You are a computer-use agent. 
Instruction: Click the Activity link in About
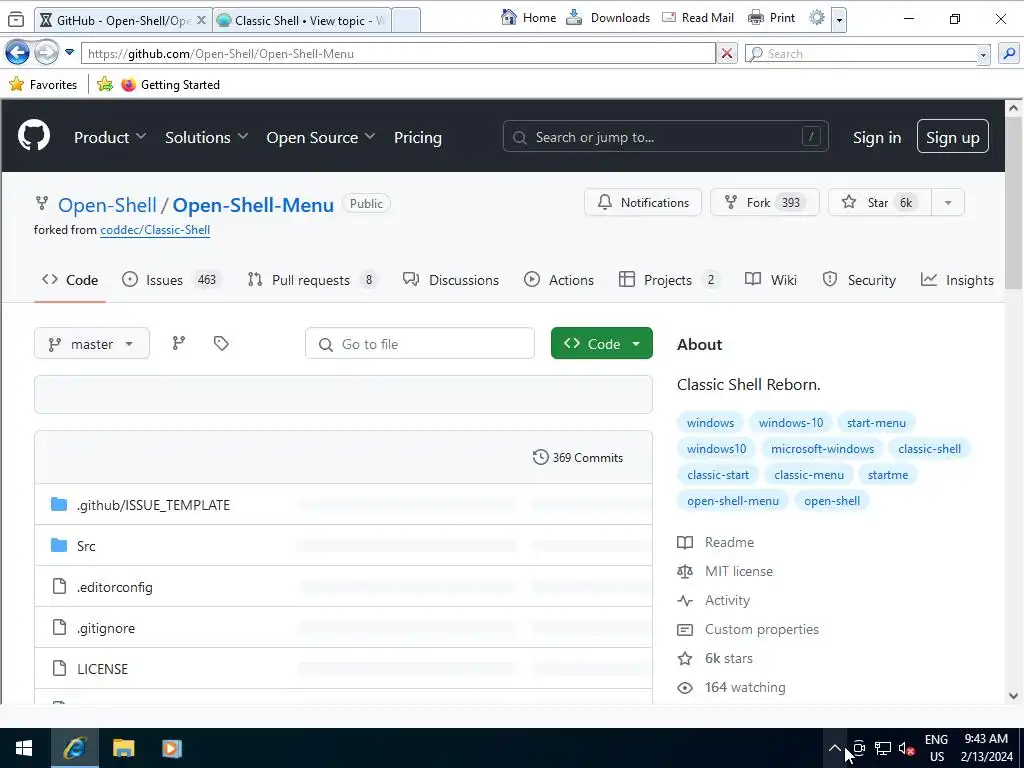point(727,600)
